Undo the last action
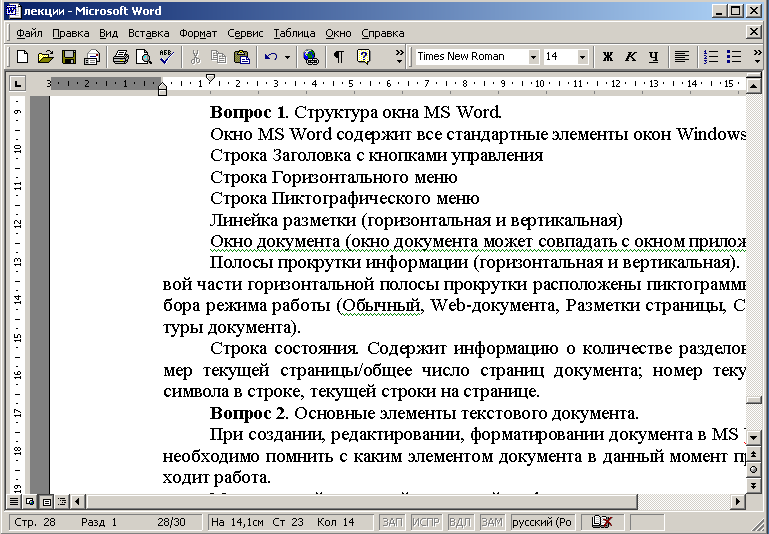This screenshot has width=769, height=534. pyautogui.click(x=270, y=57)
